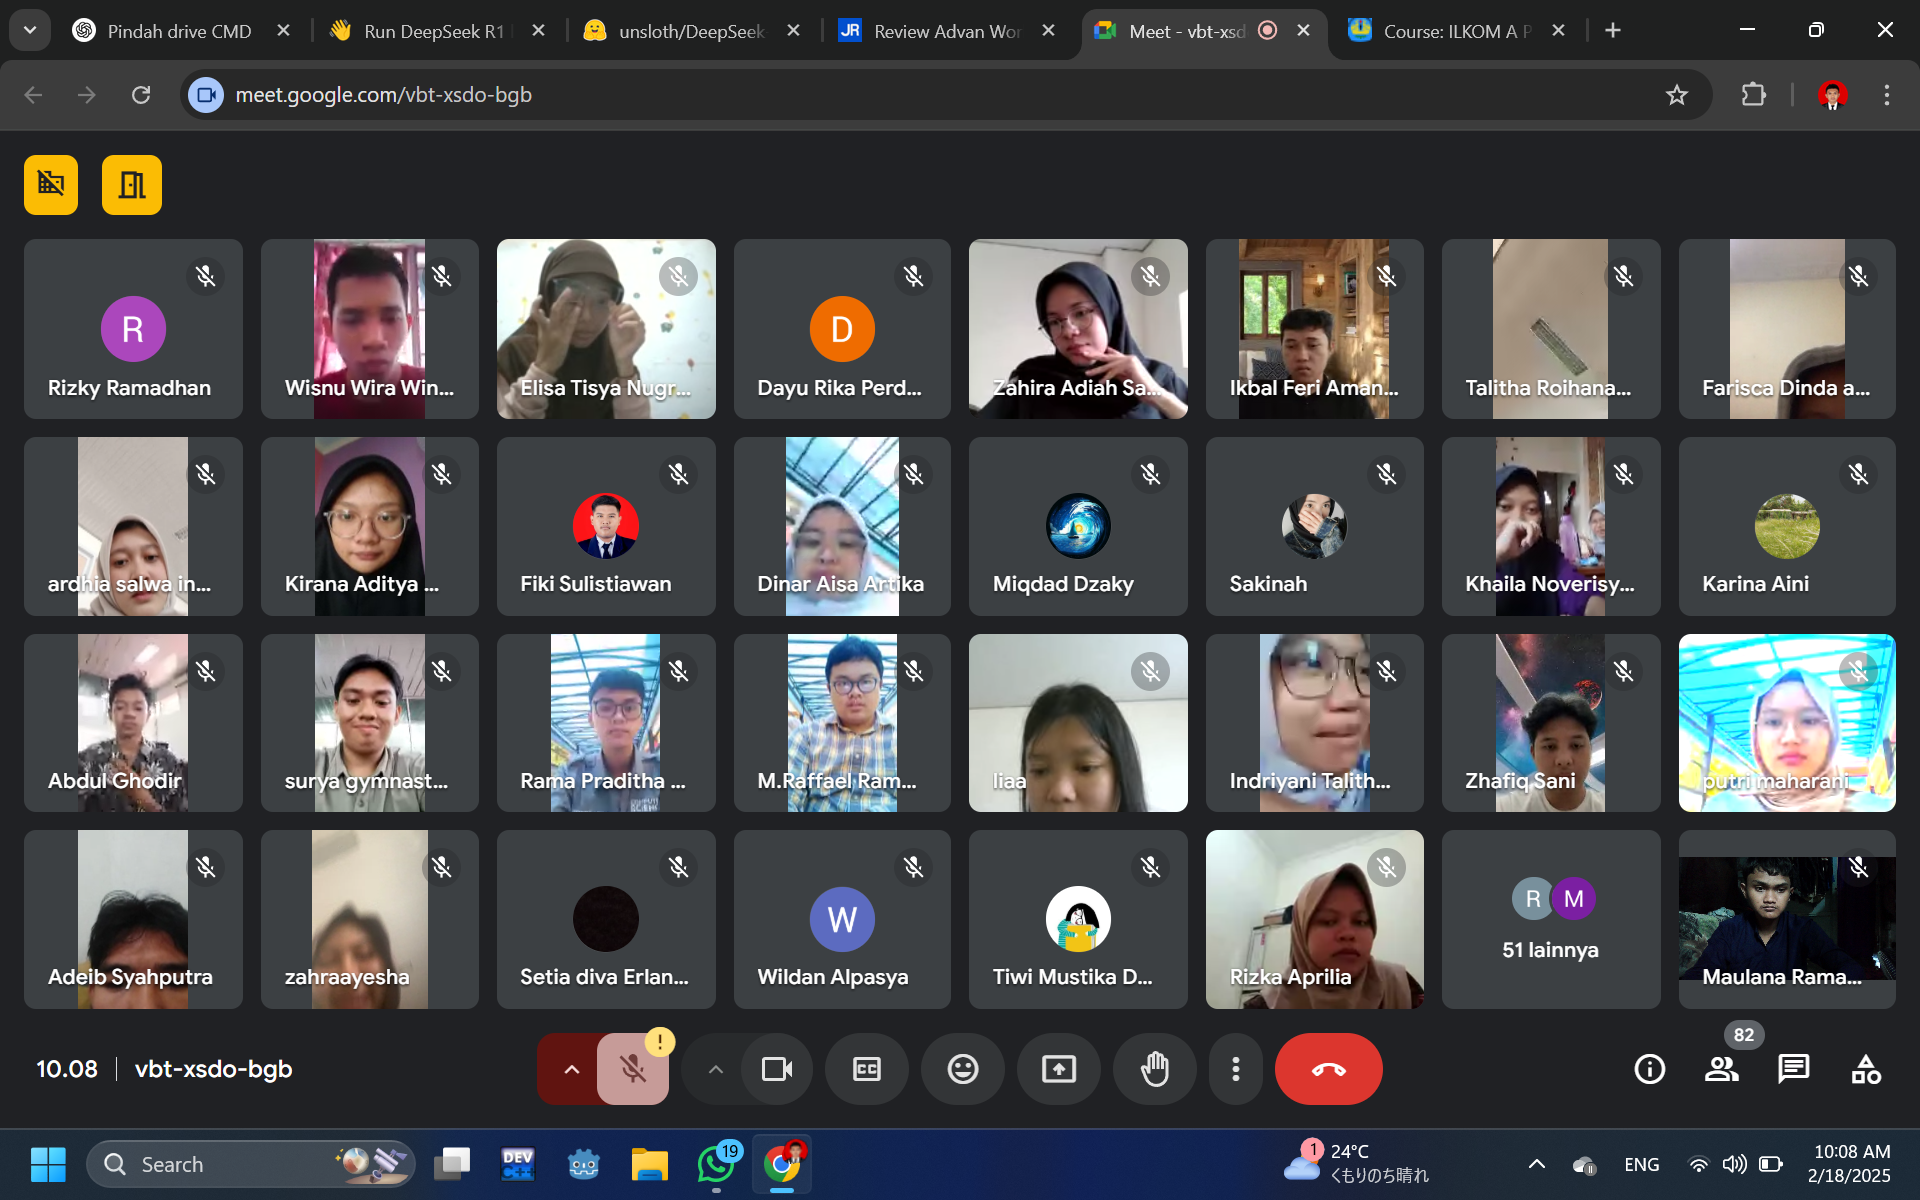Switch to Review Advan tab
Screen dimensions: 1920x1200
coord(945,31)
